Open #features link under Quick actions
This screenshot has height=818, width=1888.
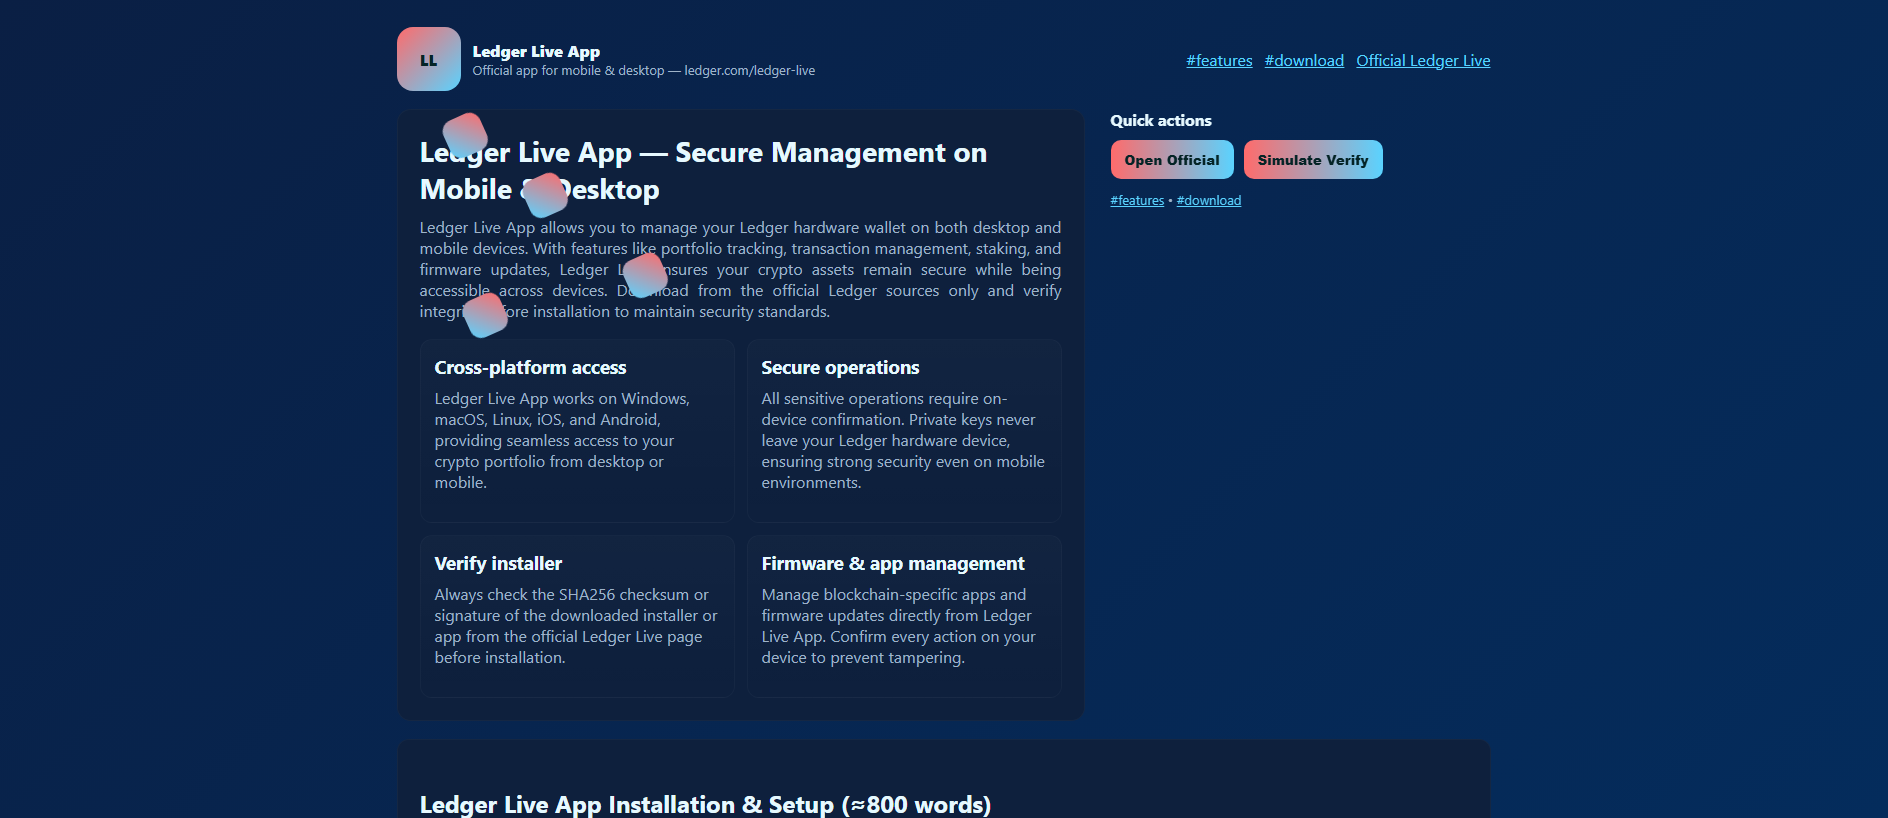pyautogui.click(x=1137, y=201)
